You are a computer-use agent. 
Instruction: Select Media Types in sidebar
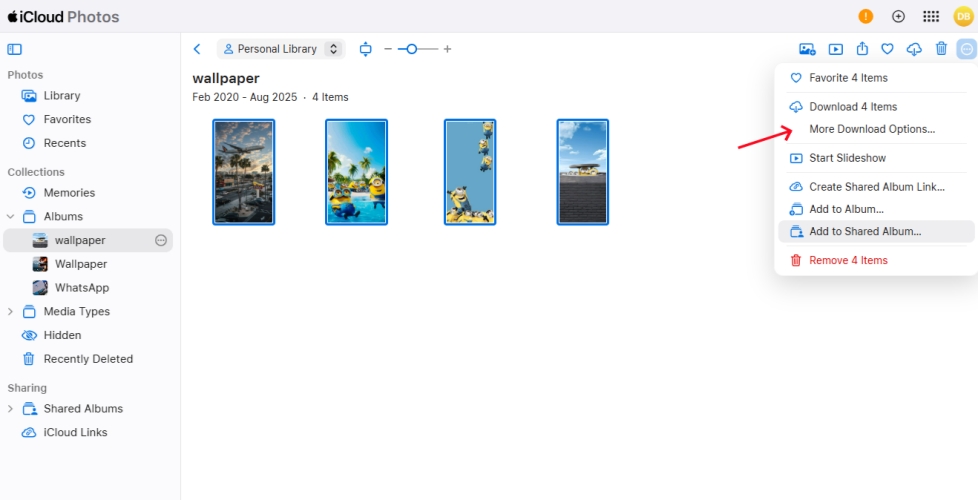[76, 311]
